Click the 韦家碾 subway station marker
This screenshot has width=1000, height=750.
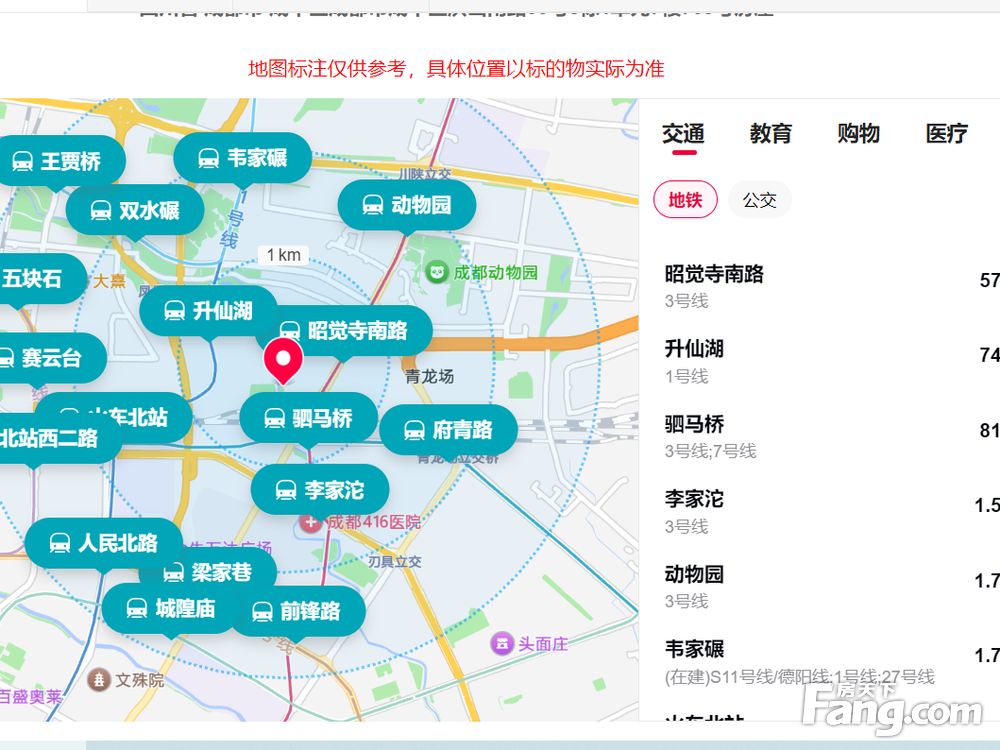pyautogui.click(x=243, y=158)
